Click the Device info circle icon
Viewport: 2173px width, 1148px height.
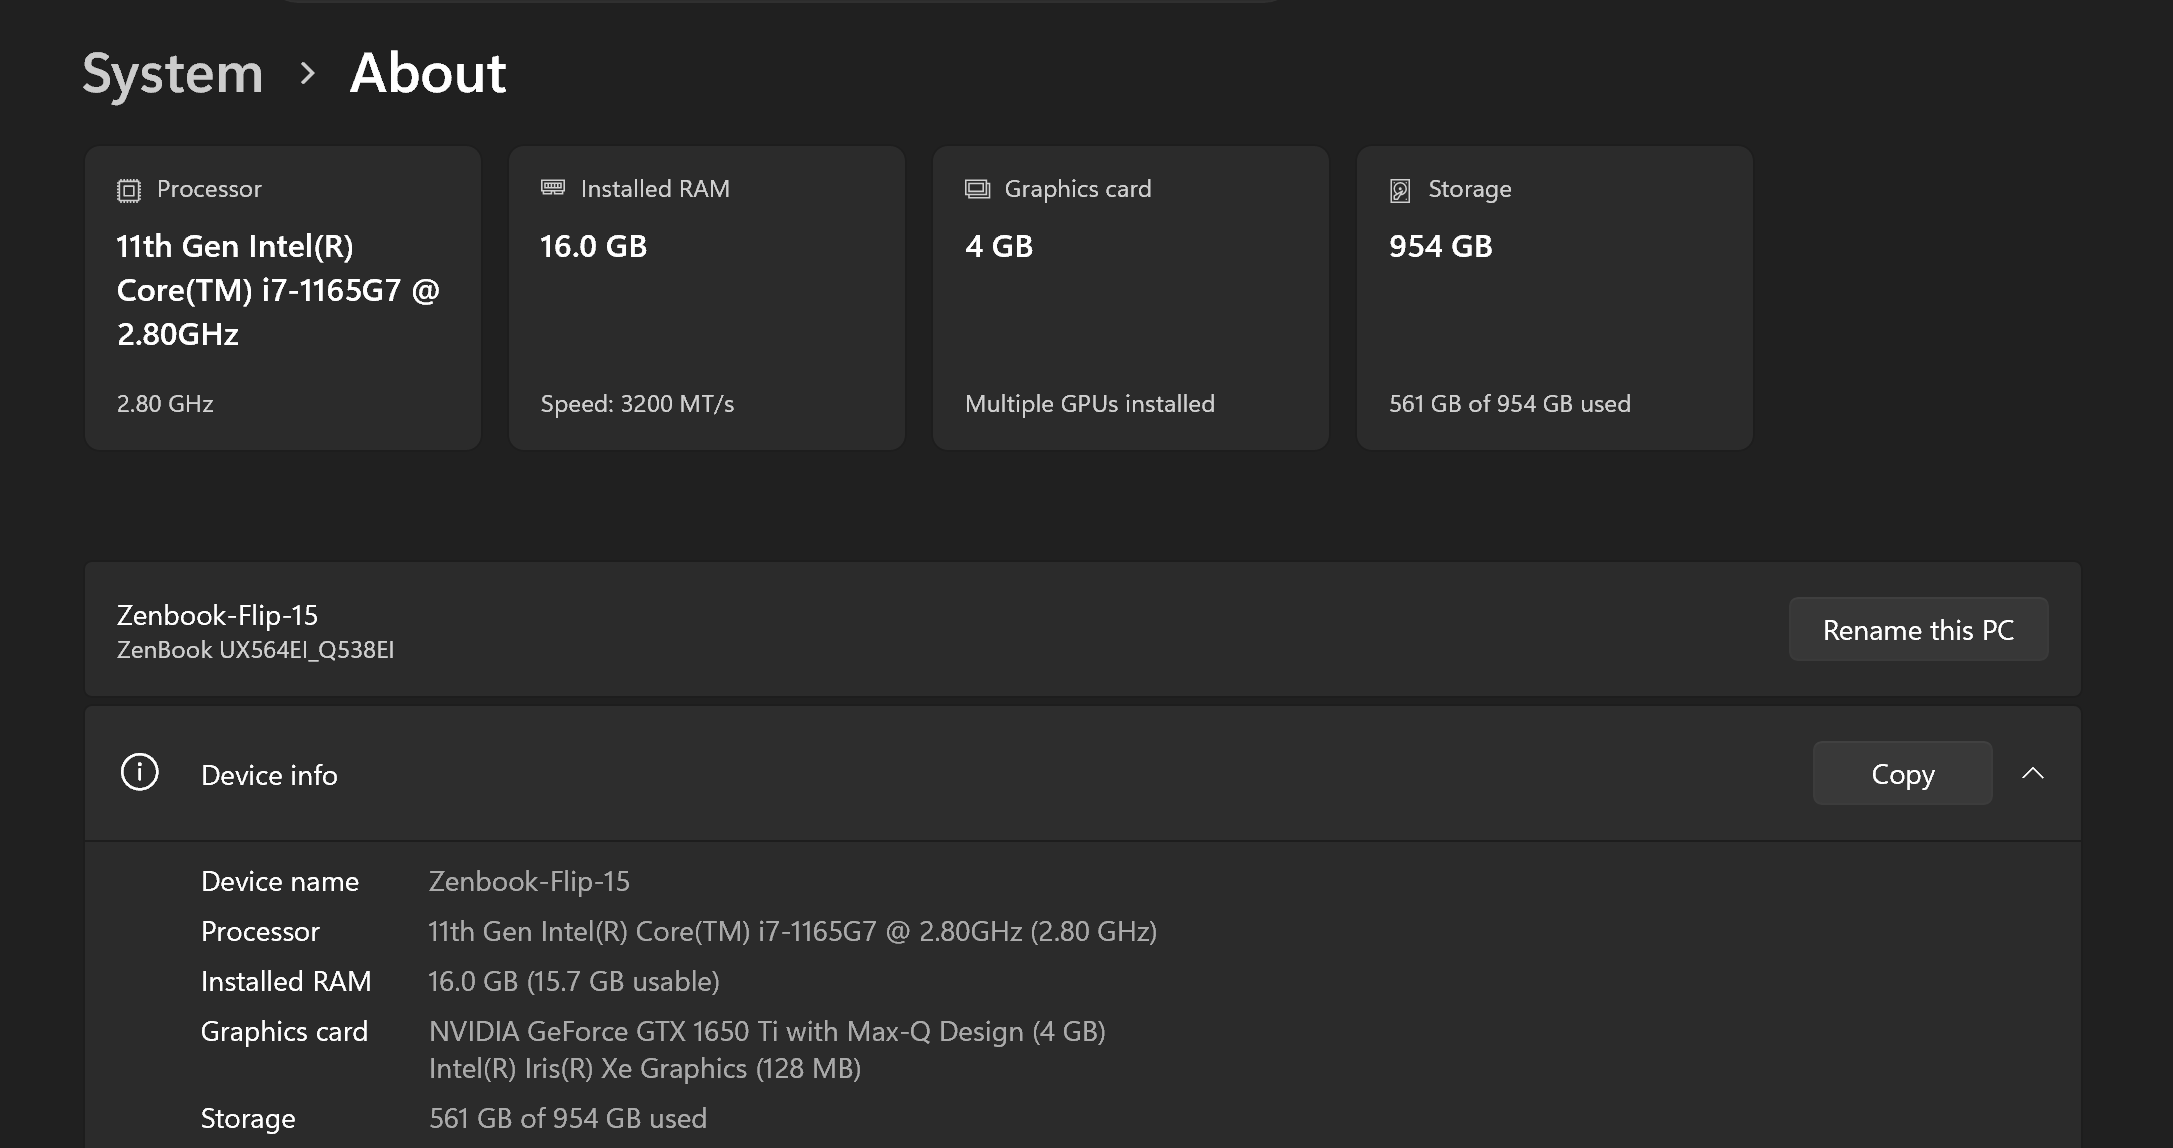click(140, 773)
